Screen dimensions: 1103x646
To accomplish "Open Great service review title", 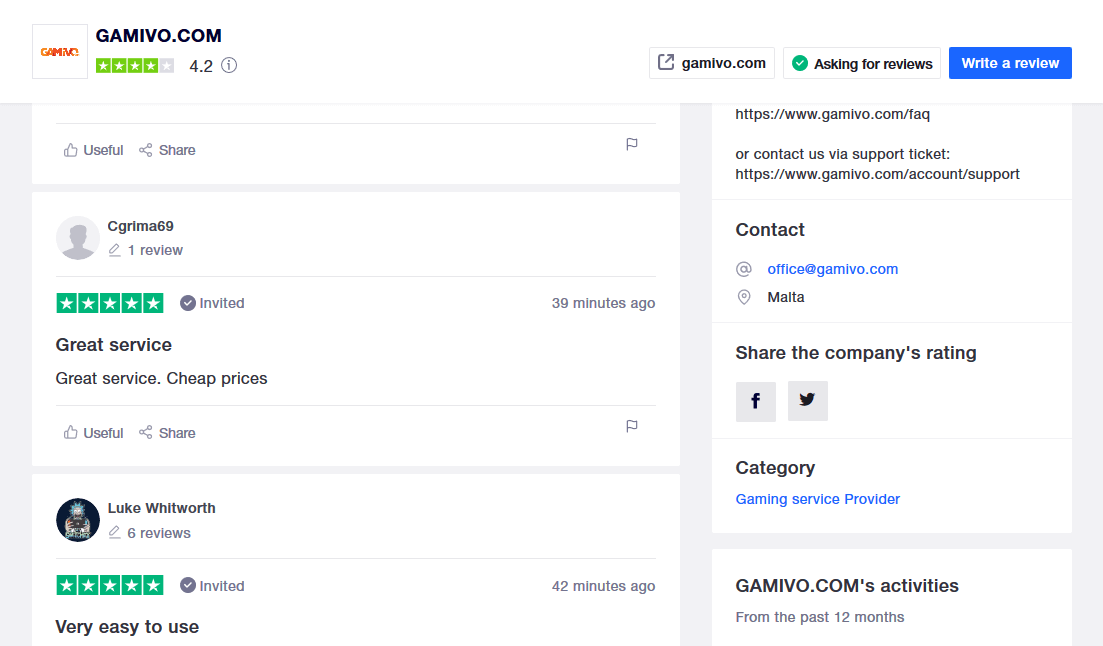I will click(x=114, y=345).
